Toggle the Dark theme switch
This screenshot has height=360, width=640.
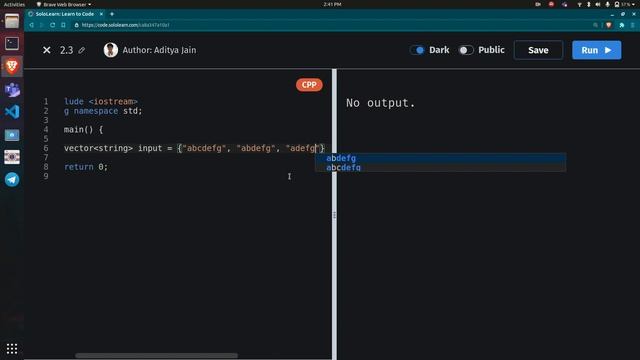[x=417, y=50]
